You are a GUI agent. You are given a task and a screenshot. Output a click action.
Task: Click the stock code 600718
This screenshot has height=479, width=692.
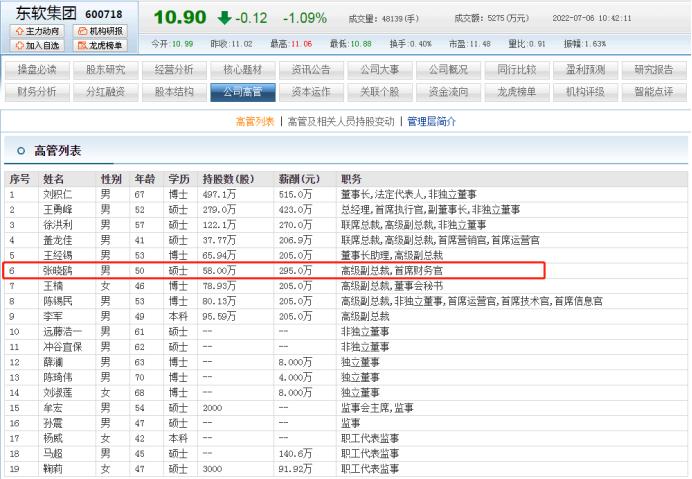pos(104,15)
